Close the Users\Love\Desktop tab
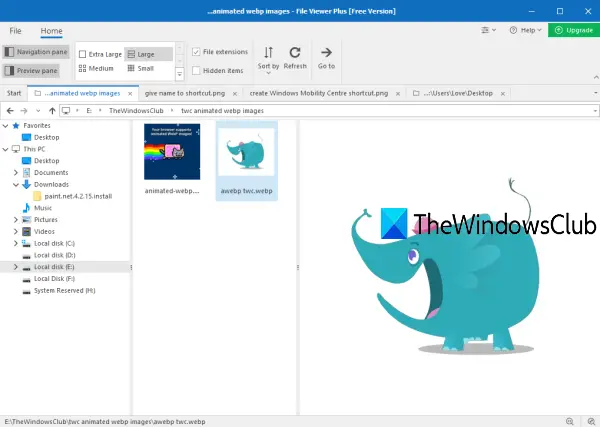This screenshot has height=427, width=600. coord(503,94)
